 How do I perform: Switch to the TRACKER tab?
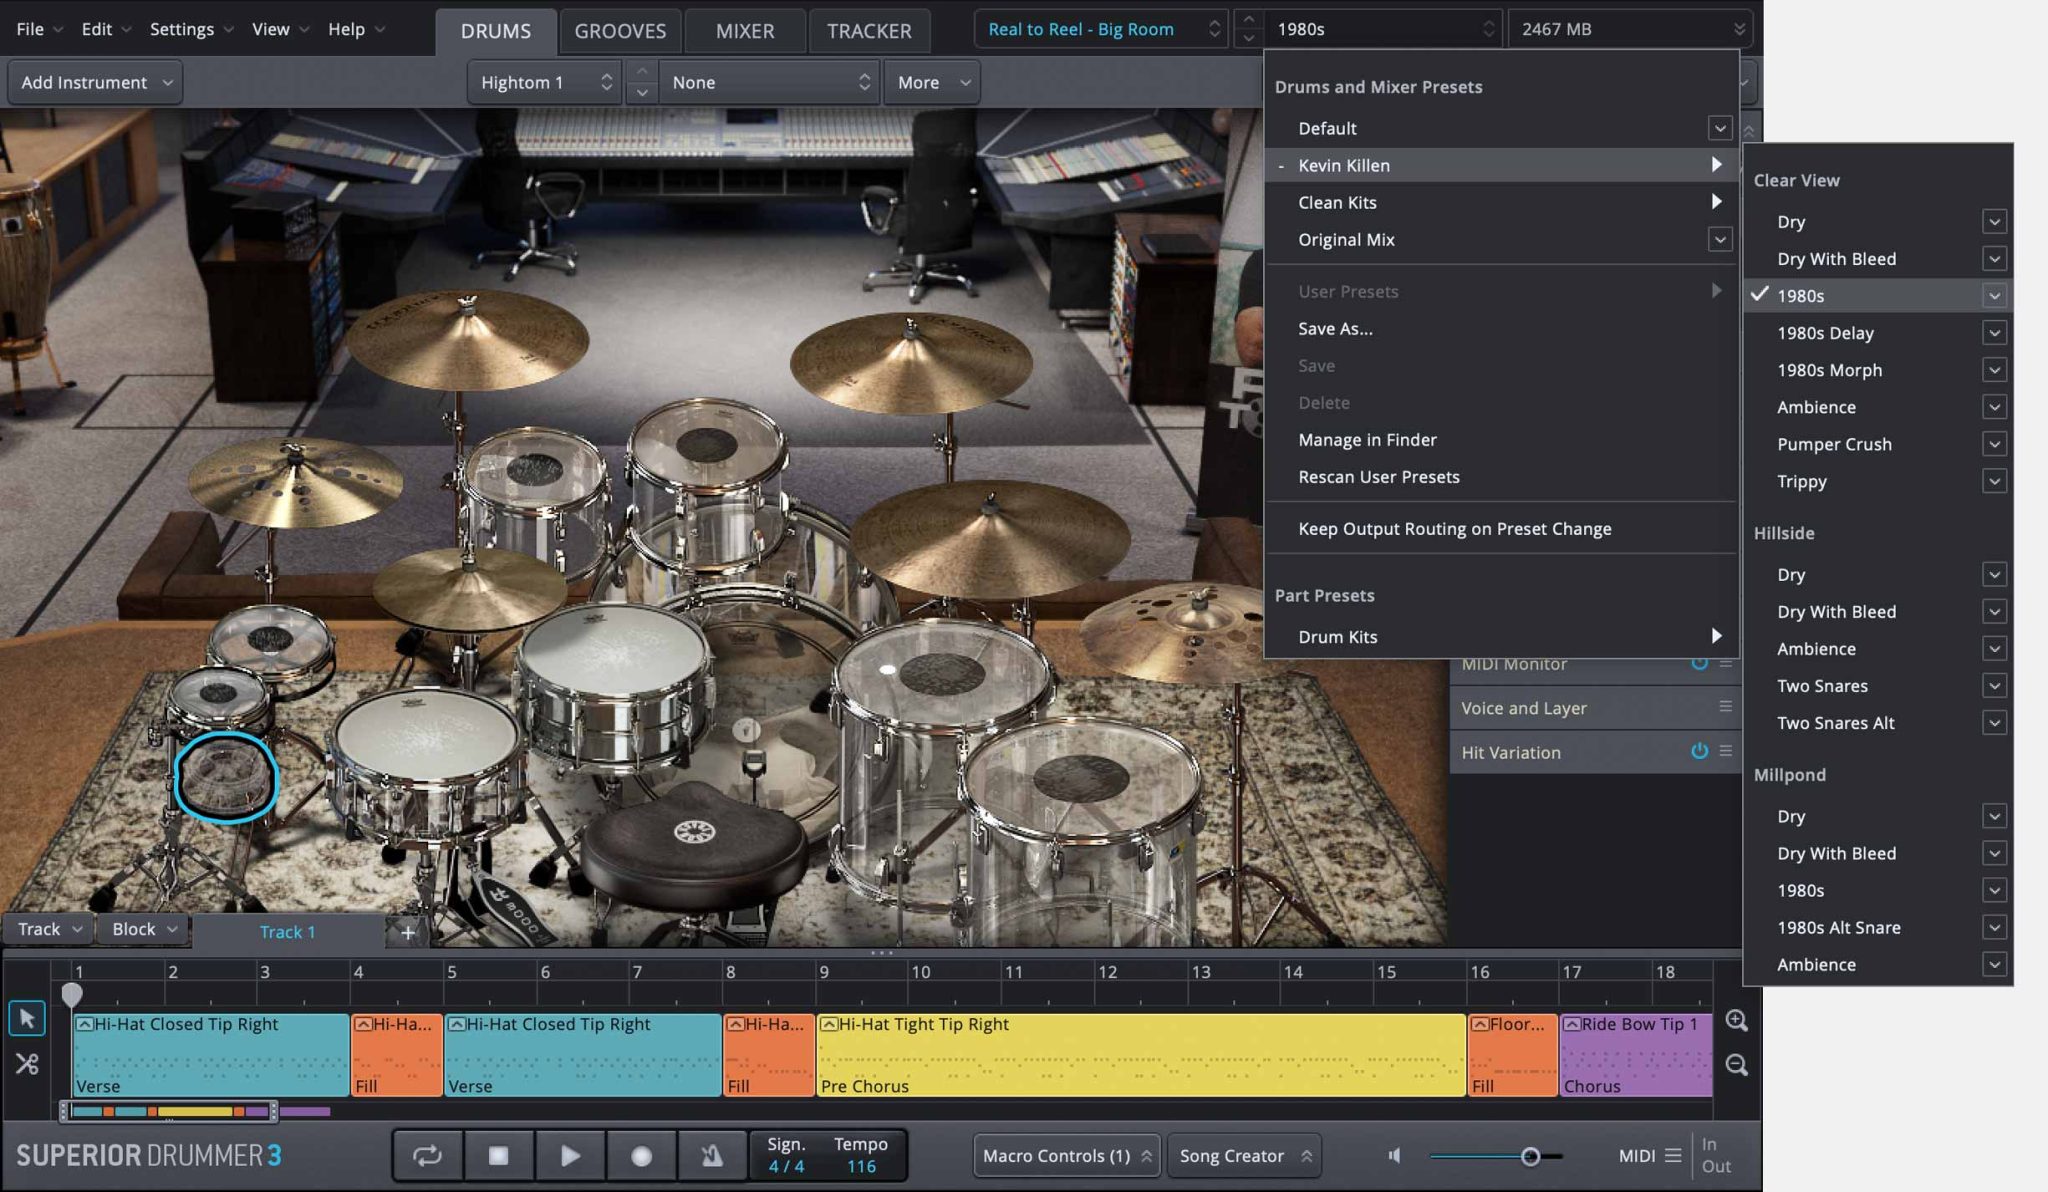click(869, 31)
